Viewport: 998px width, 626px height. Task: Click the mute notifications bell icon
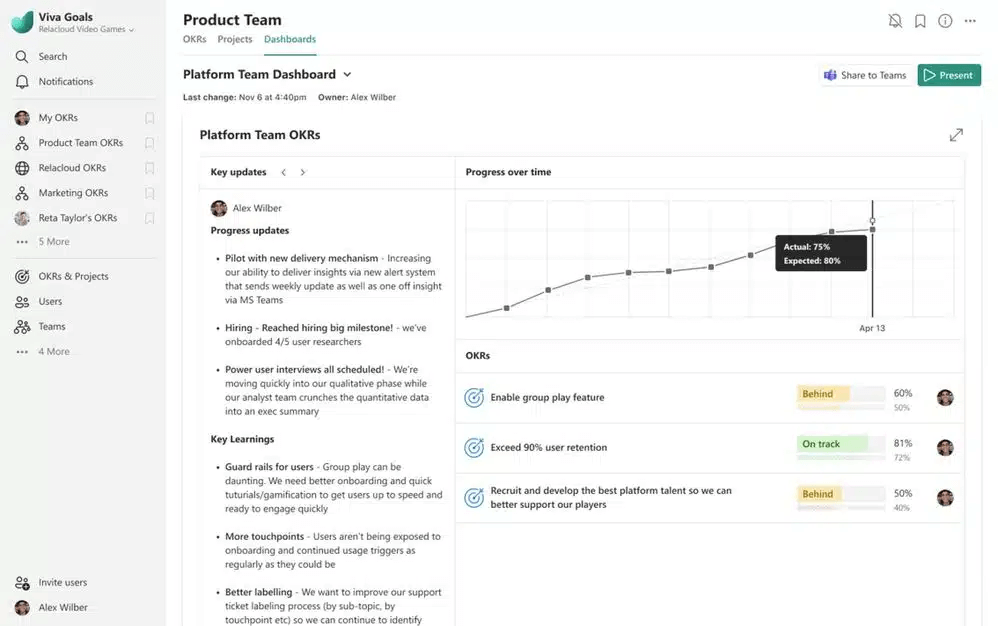[x=895, y=21]
